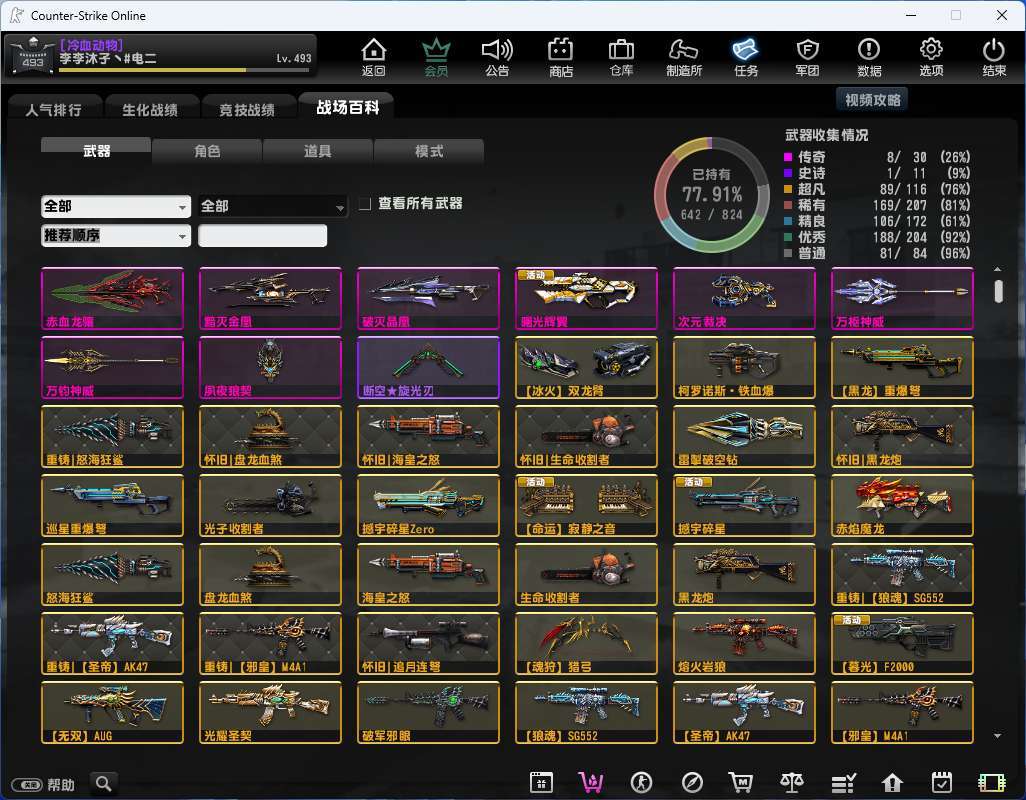Open the 任务 missions icon
Screen dimensions: 1026x800
pyautogui.click(x=745, y=58)
